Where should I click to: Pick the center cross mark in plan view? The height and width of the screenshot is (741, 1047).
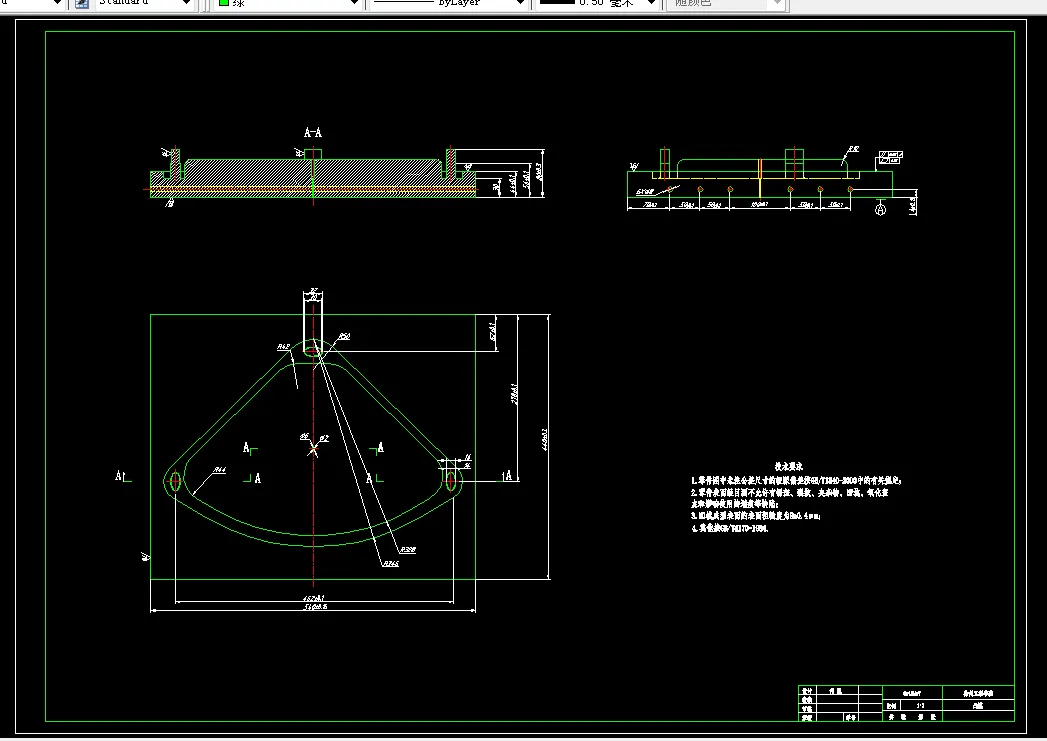tap(313, 449)
